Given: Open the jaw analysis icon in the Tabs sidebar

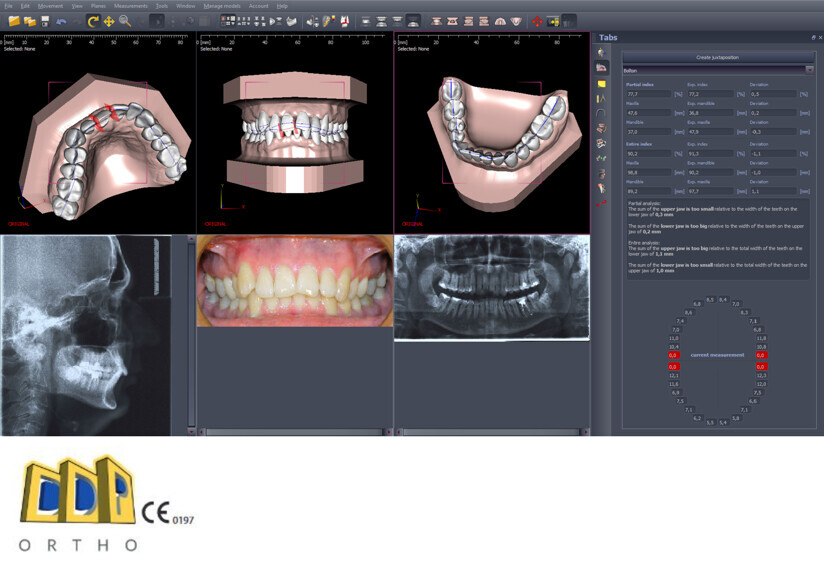Looking at the screenshot, I should point(601,66).
